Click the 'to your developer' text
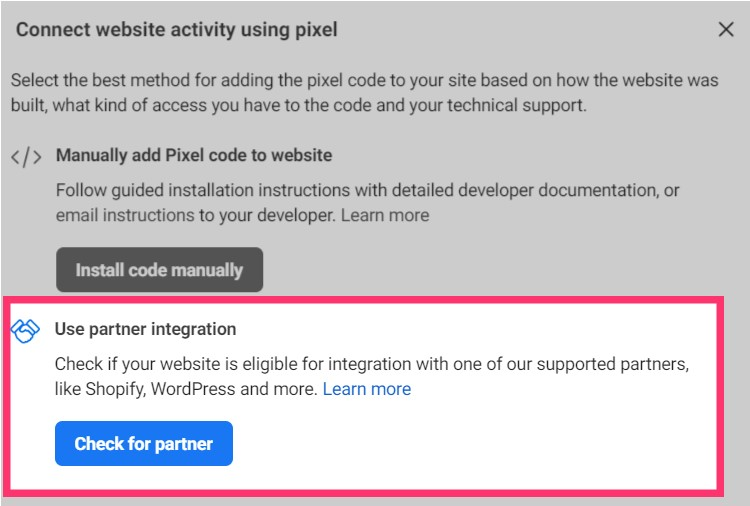 [267, 215]
